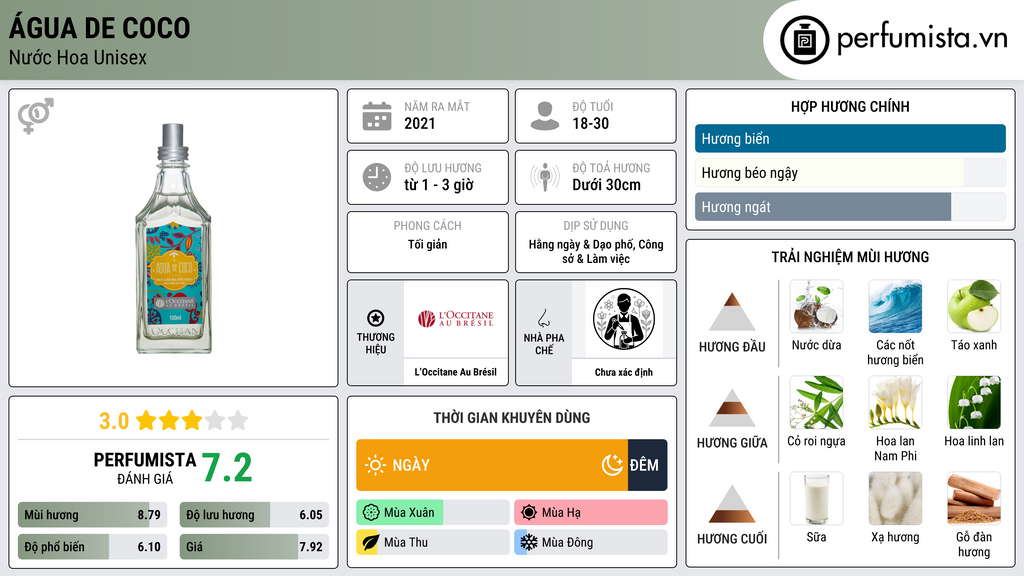The width and height of the screenshot is (1024, 576).
Task: Click the 'HỢP HƯƠNG CHÍNH' heading
Action: tap(850, 106)
